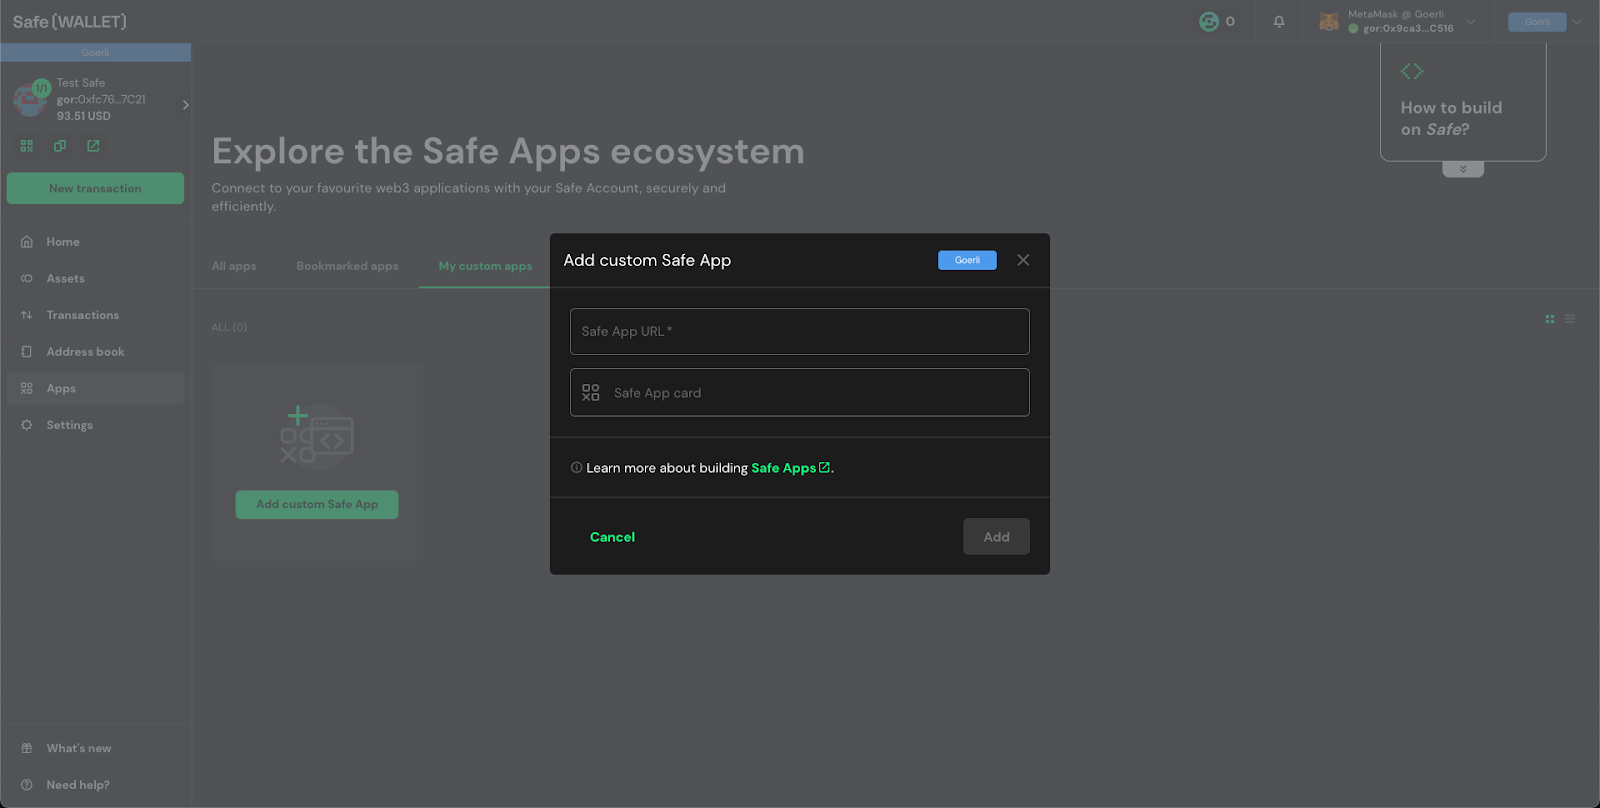Follow the Safe Apps link

(783, 468)
